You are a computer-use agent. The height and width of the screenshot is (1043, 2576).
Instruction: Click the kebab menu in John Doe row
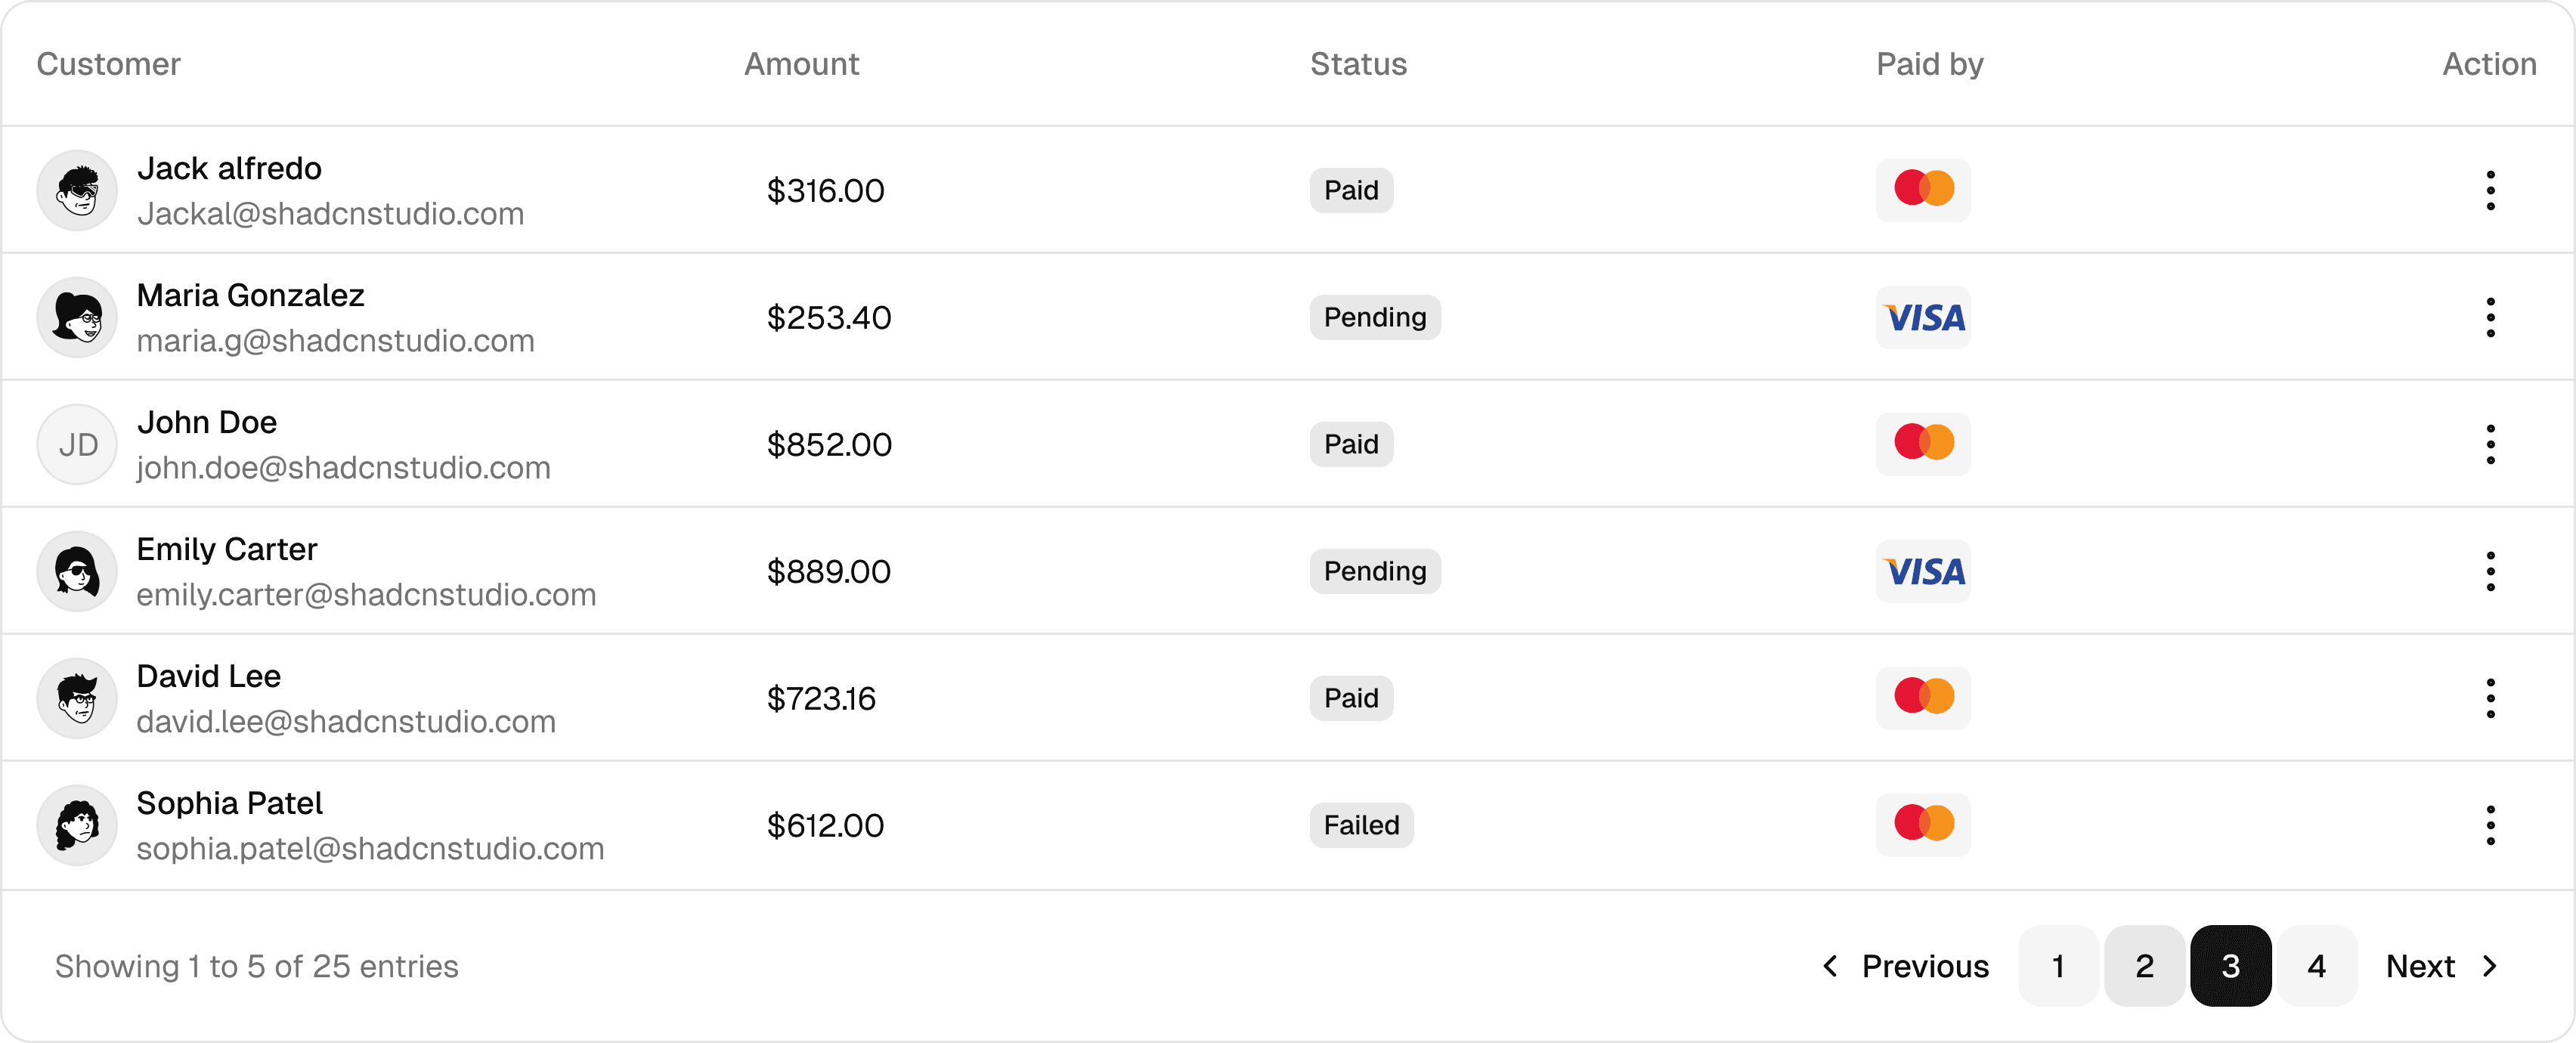pos(2490,444)
